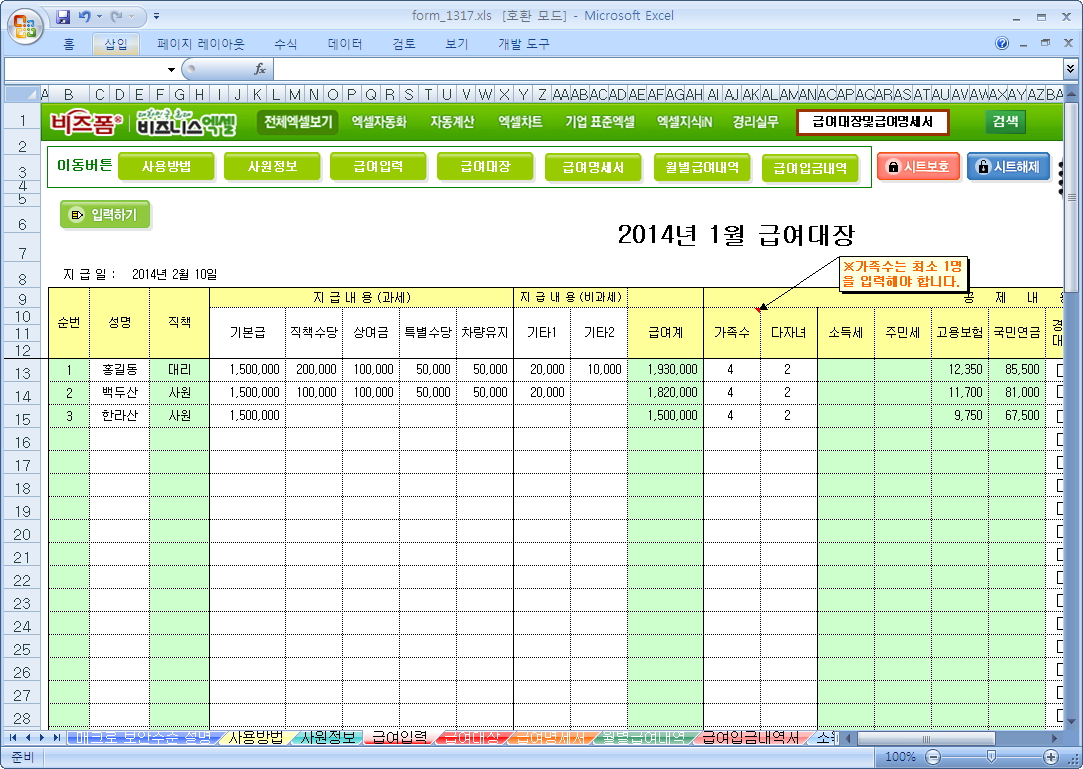Open the 수식 ribbon tab
The height and width of the screenshot is (769, 1083).
coord(285,44)
